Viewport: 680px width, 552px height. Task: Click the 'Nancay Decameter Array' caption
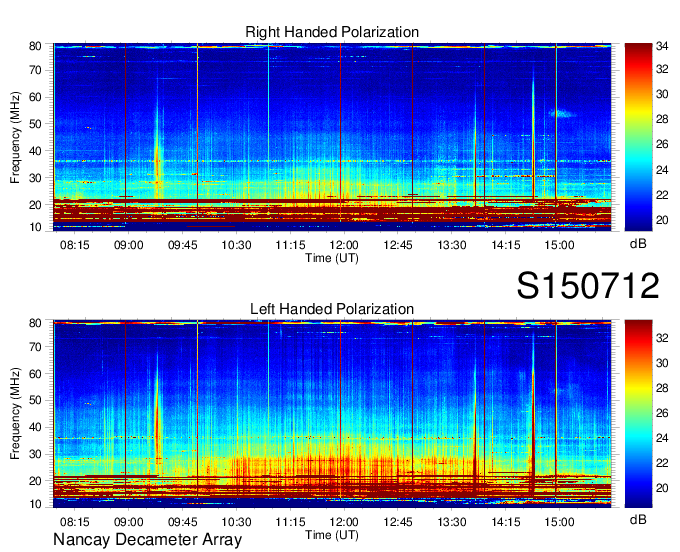147,540
